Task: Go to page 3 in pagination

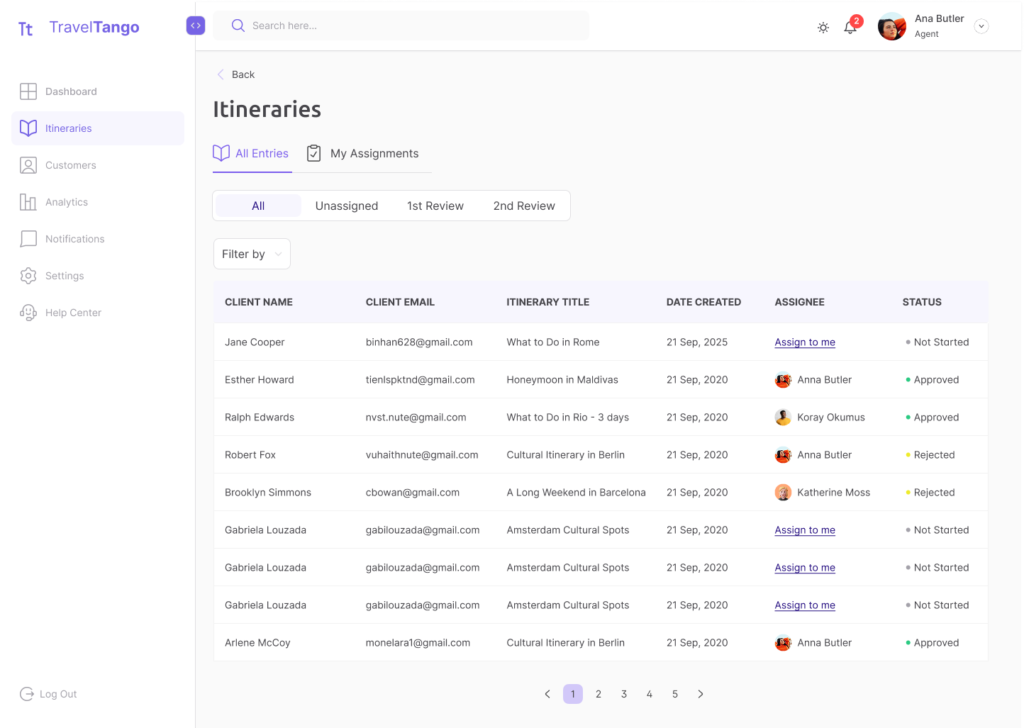Action: point(623,694)
